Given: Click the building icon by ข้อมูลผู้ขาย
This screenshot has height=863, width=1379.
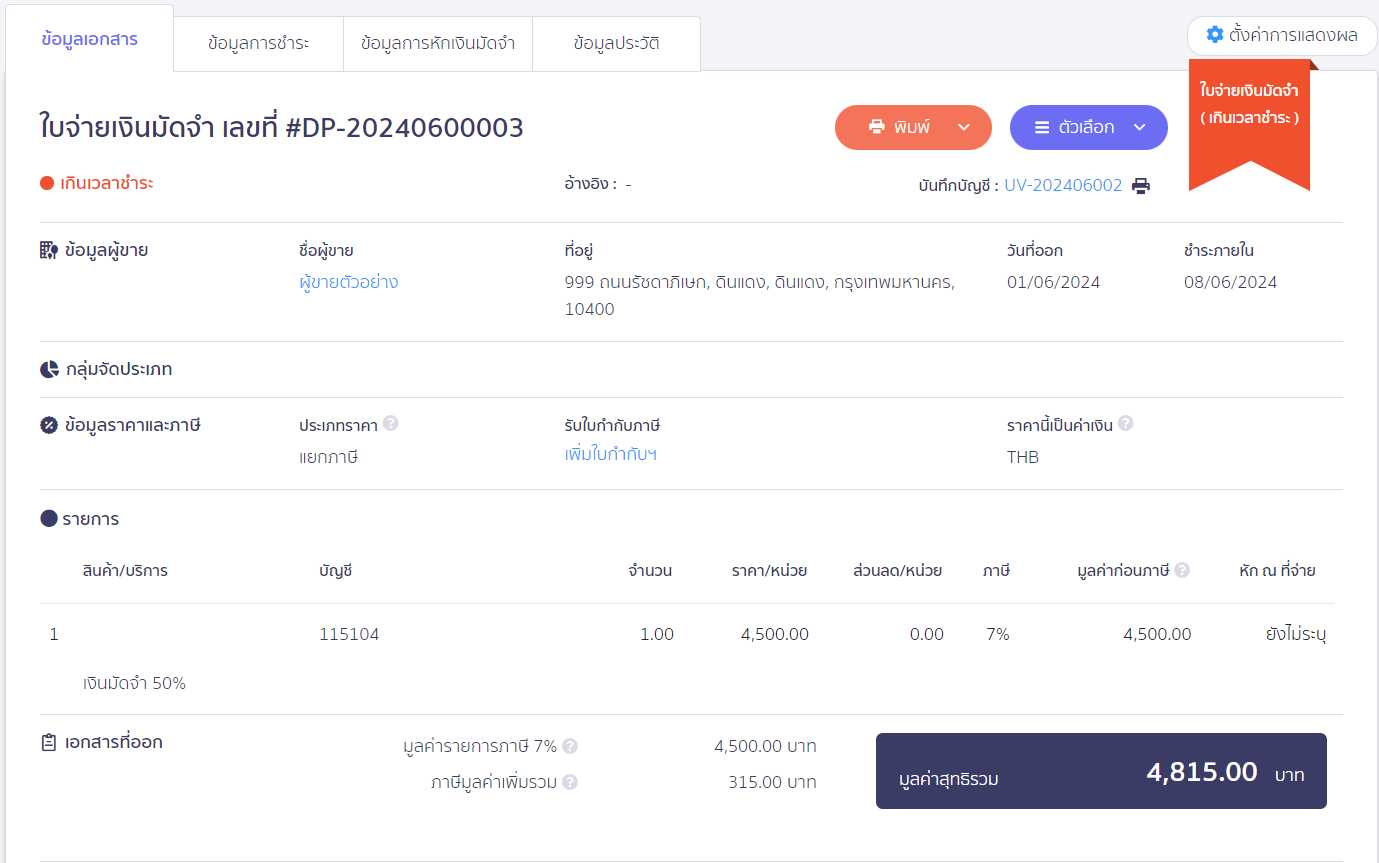Looking at the screenshot, I should 49,250.
